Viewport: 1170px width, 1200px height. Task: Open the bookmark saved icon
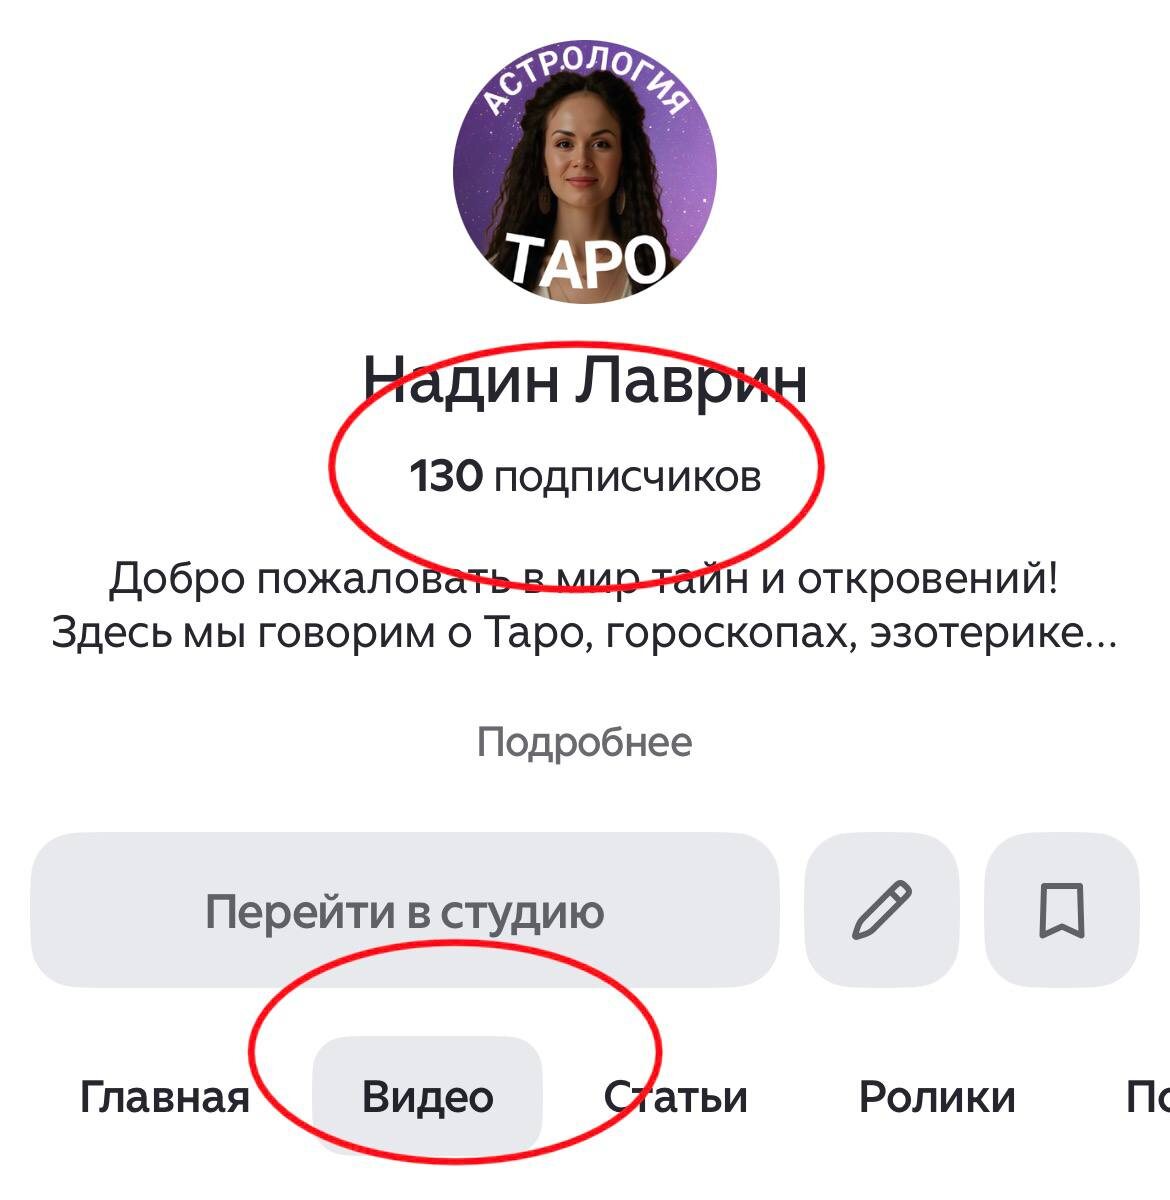[x=1062, y=910]
